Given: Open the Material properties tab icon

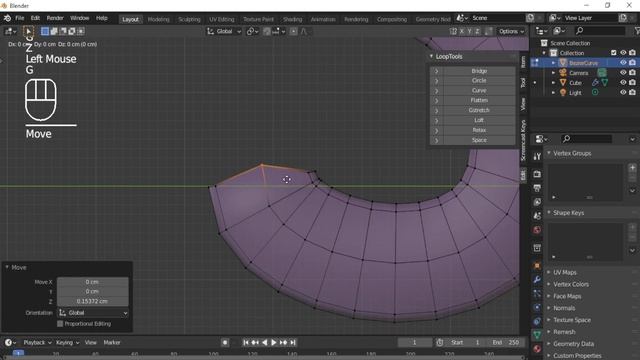Looking at the screenshot, I should (537, 349).
